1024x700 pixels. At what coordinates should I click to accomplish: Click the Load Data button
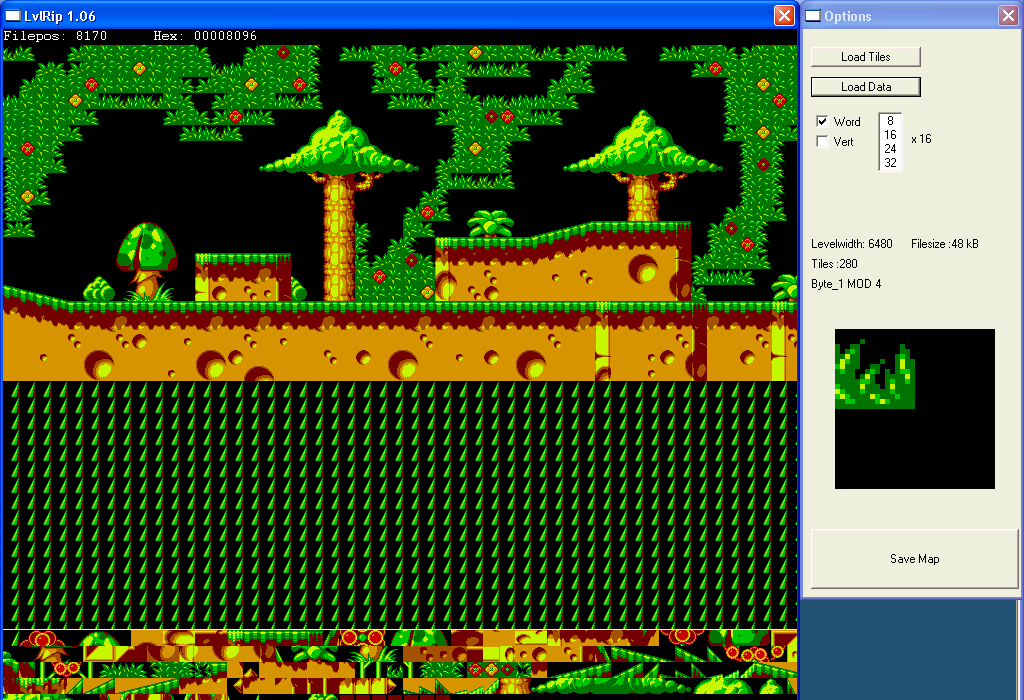[865, 87]
